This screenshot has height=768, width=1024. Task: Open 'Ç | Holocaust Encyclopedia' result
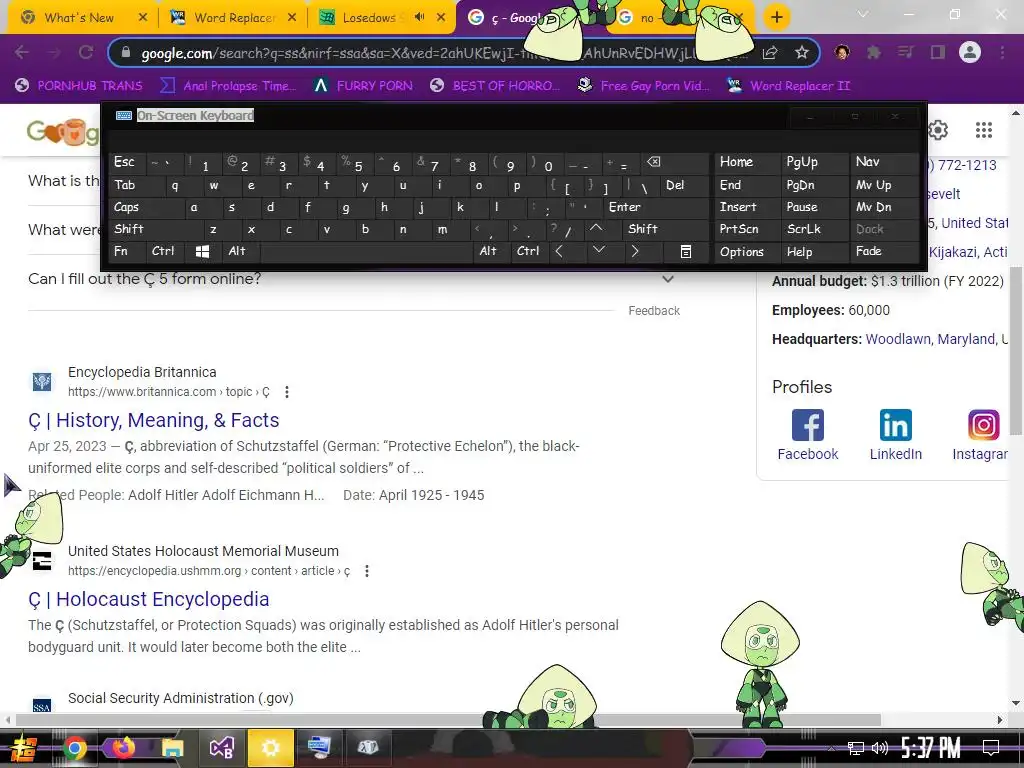tap(148, 600)
